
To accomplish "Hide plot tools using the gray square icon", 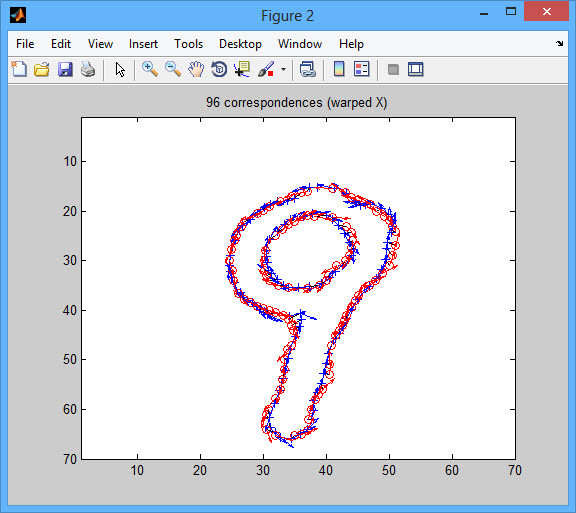I will [x=393, y=69].
